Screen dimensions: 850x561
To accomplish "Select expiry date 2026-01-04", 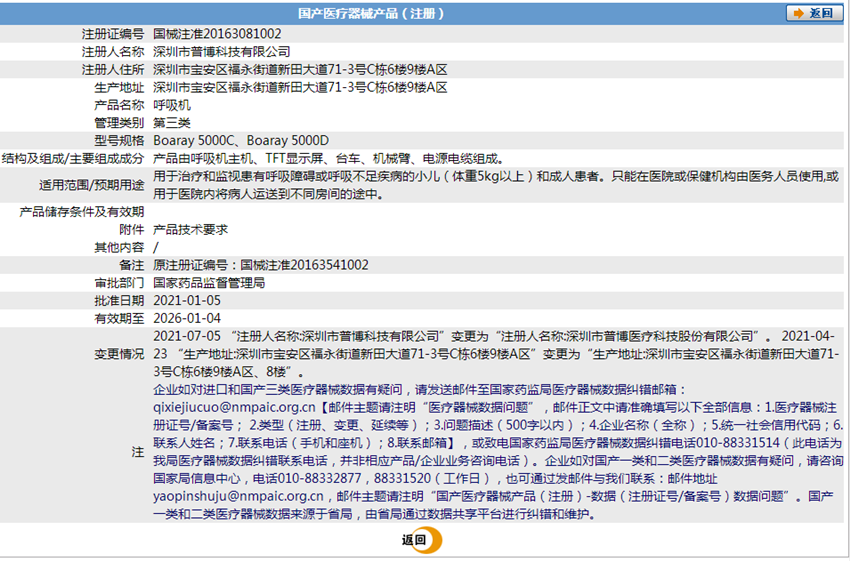I will click(187, 318).
